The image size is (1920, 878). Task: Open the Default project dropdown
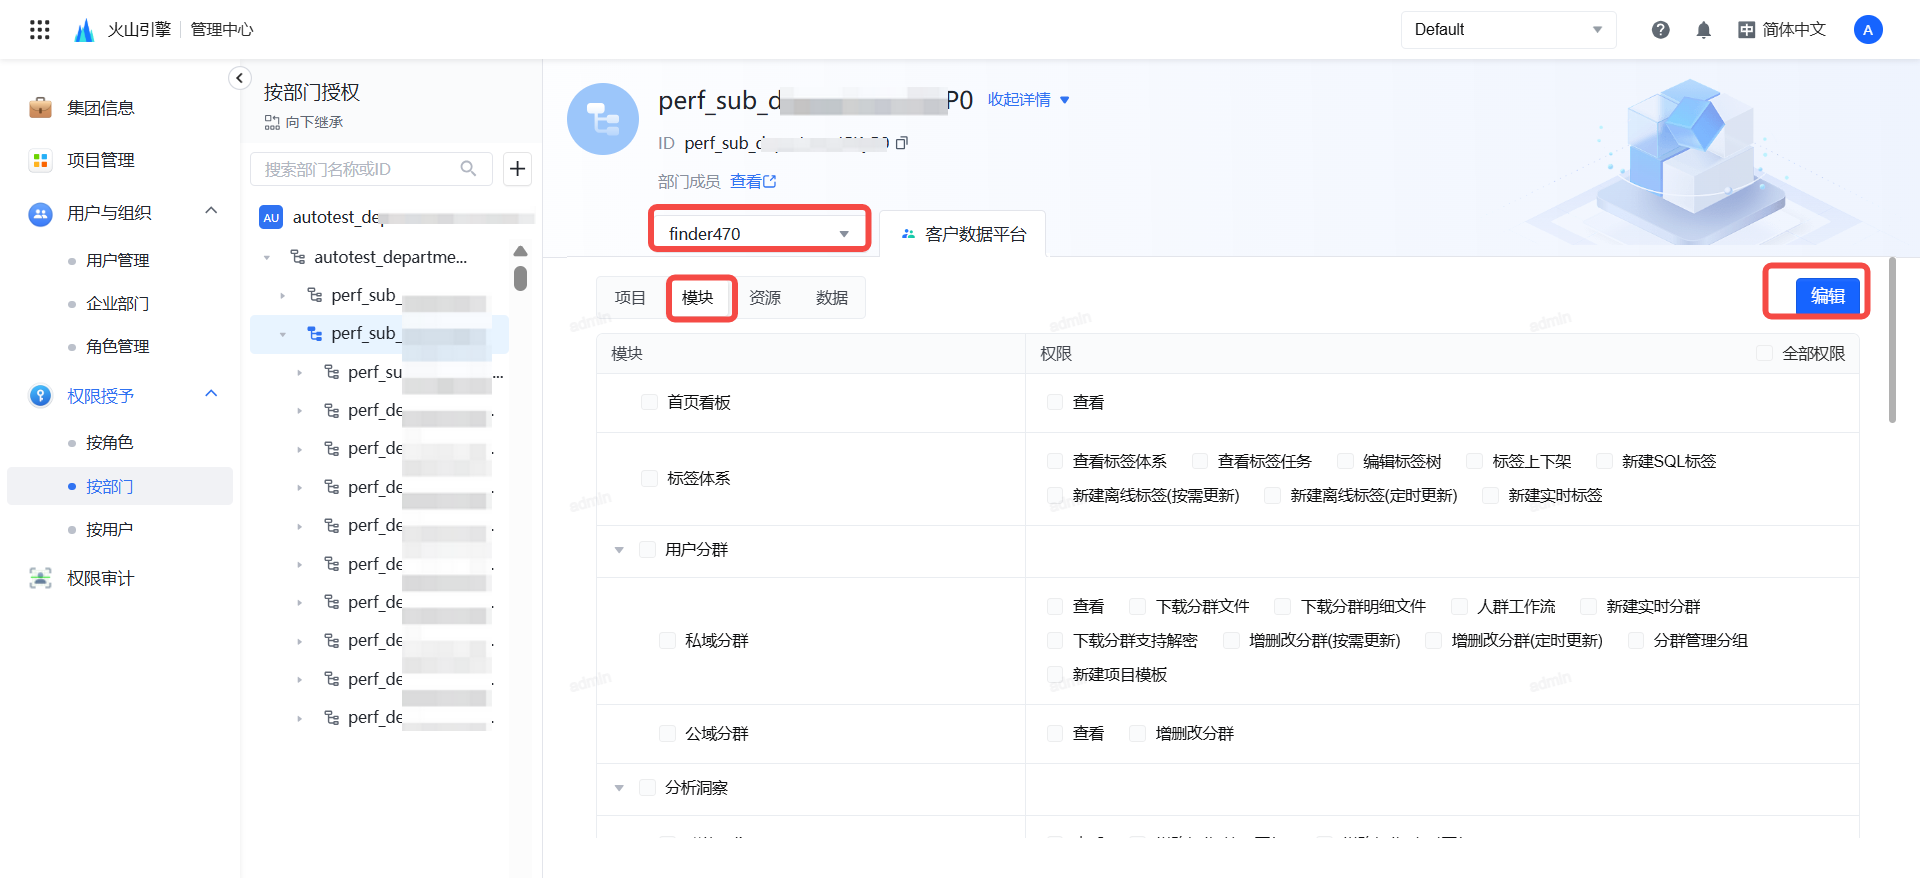click(1508, 30)
